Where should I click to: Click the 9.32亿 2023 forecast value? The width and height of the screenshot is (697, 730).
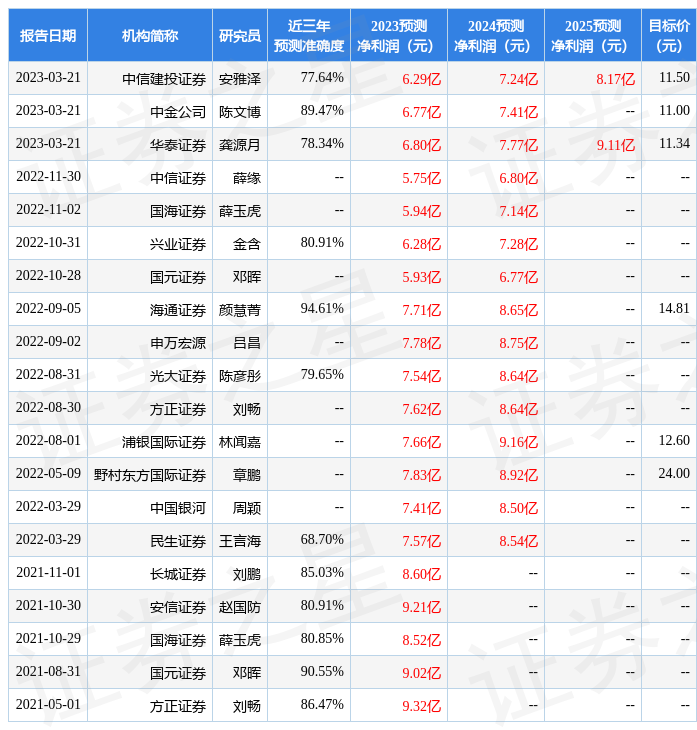(x=421, y=707)
